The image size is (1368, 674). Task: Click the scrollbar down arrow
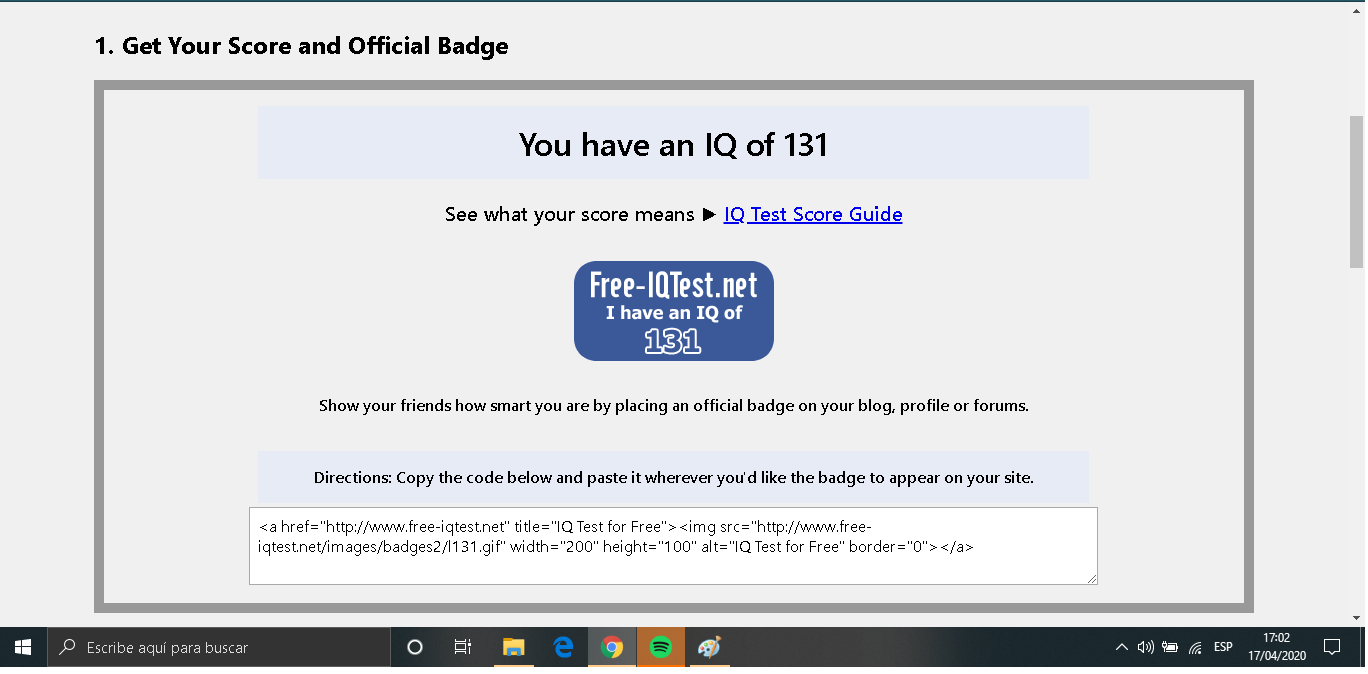(1357, 617)
